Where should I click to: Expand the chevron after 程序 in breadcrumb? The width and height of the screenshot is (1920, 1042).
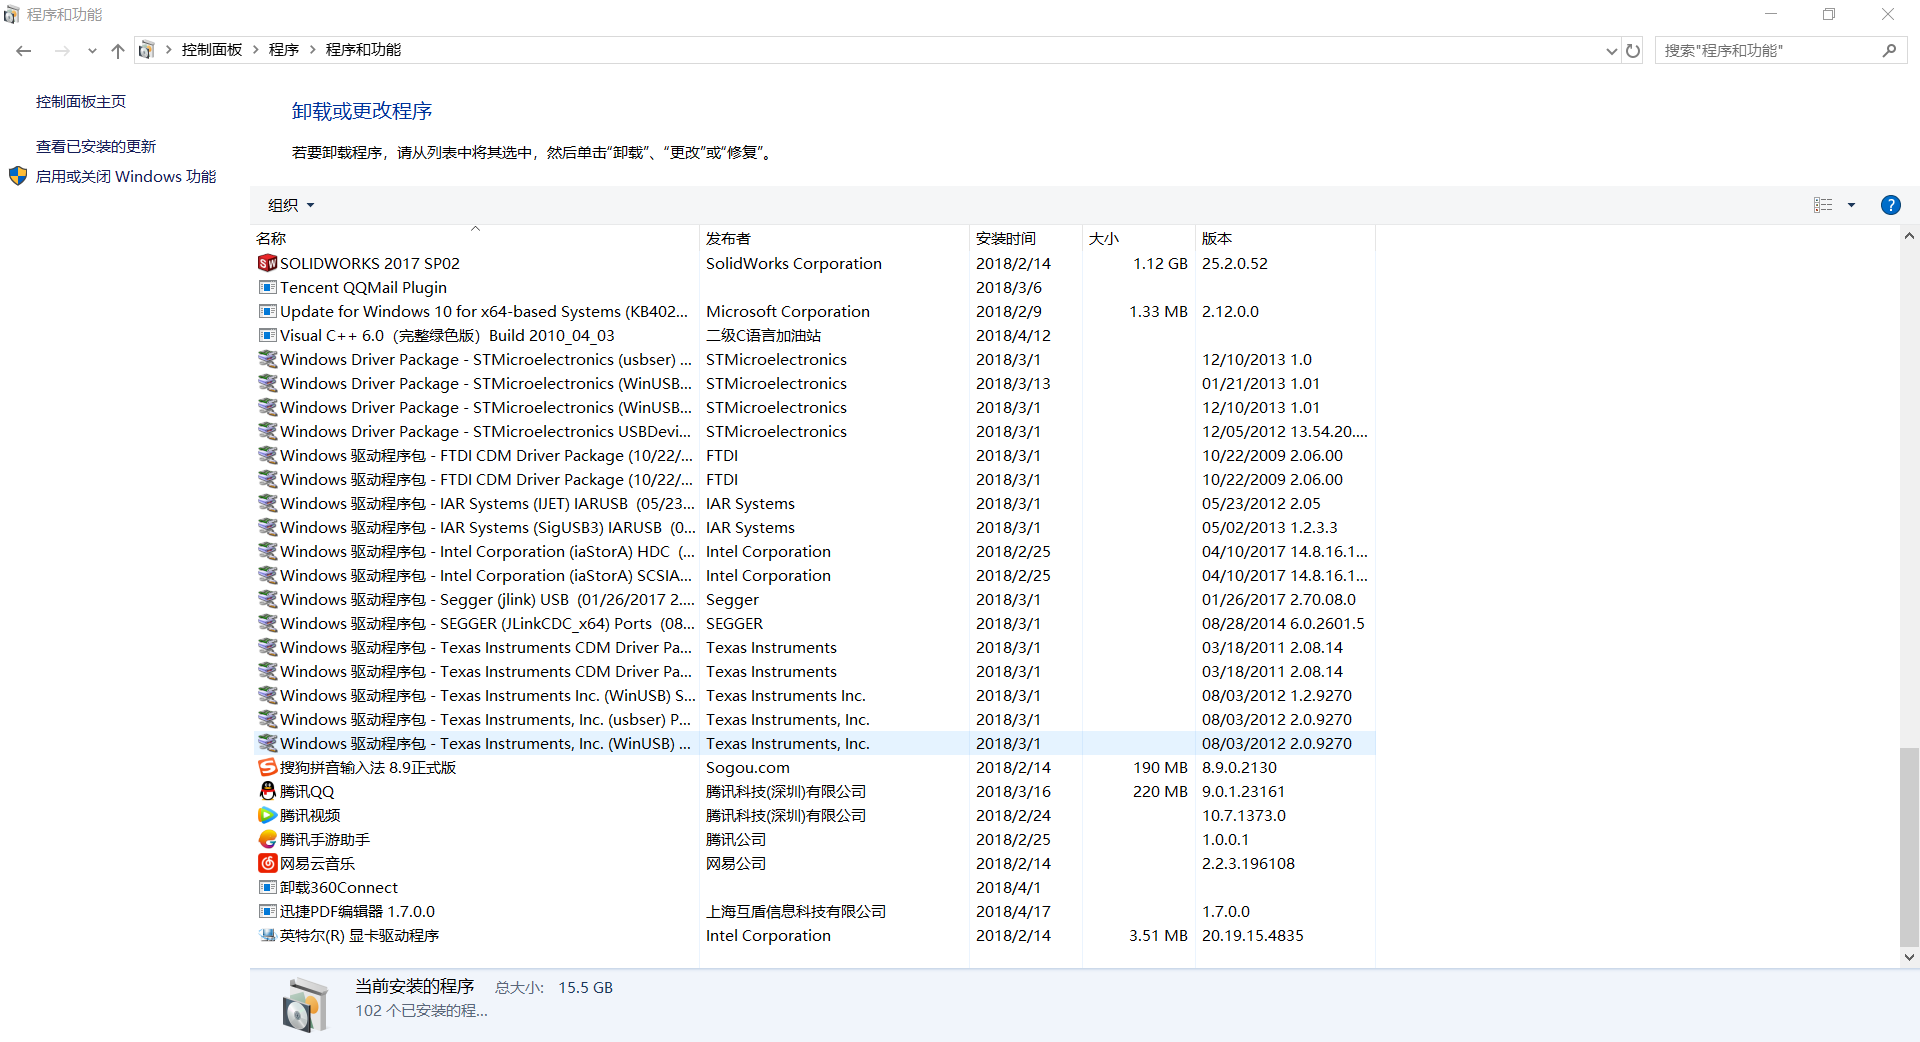[313, 50]
